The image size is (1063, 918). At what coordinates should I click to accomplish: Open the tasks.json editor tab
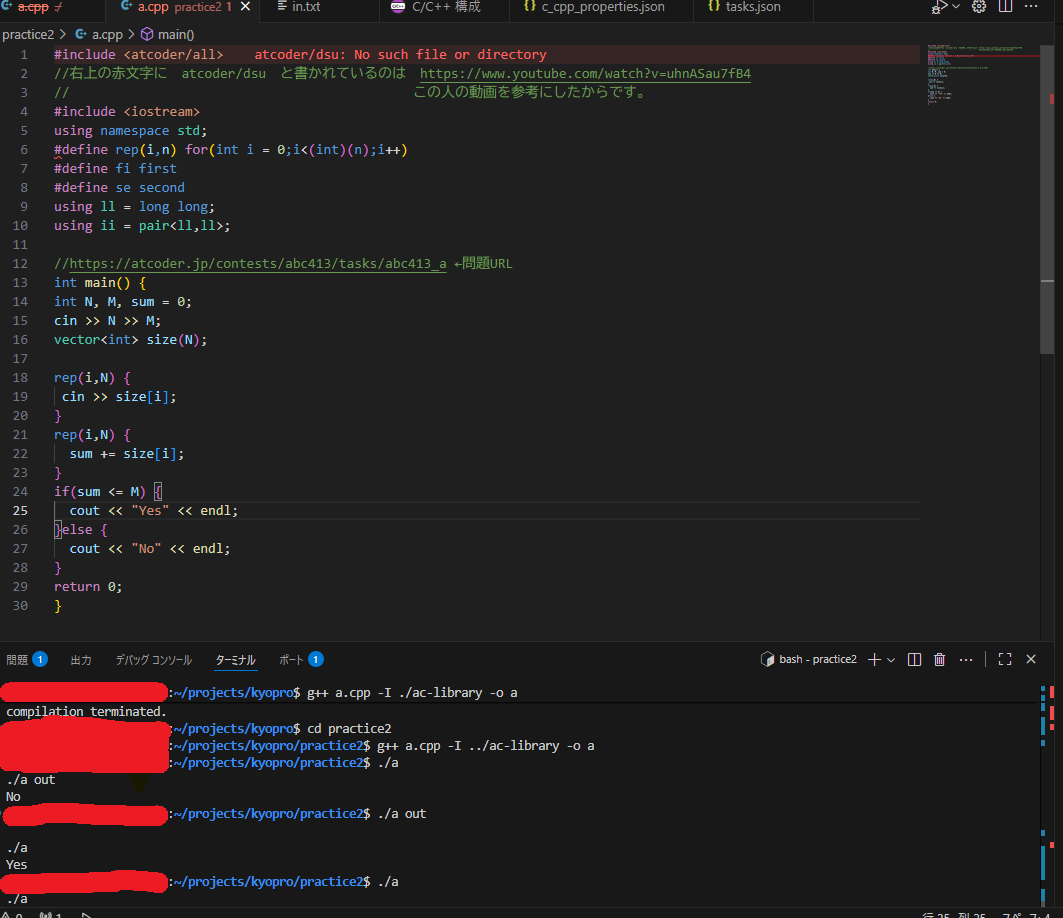(744, 7)
